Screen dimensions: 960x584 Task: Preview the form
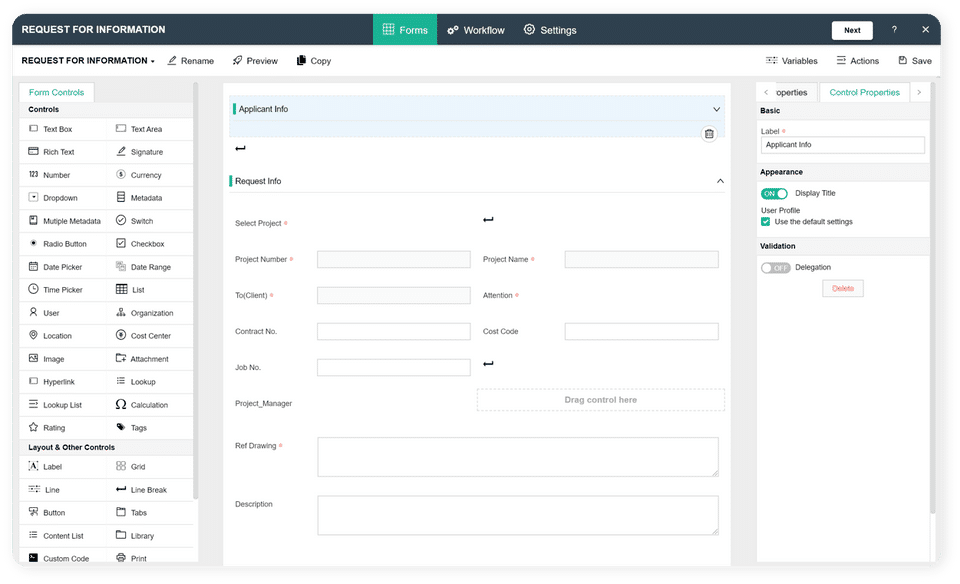(x=255, y=61)
